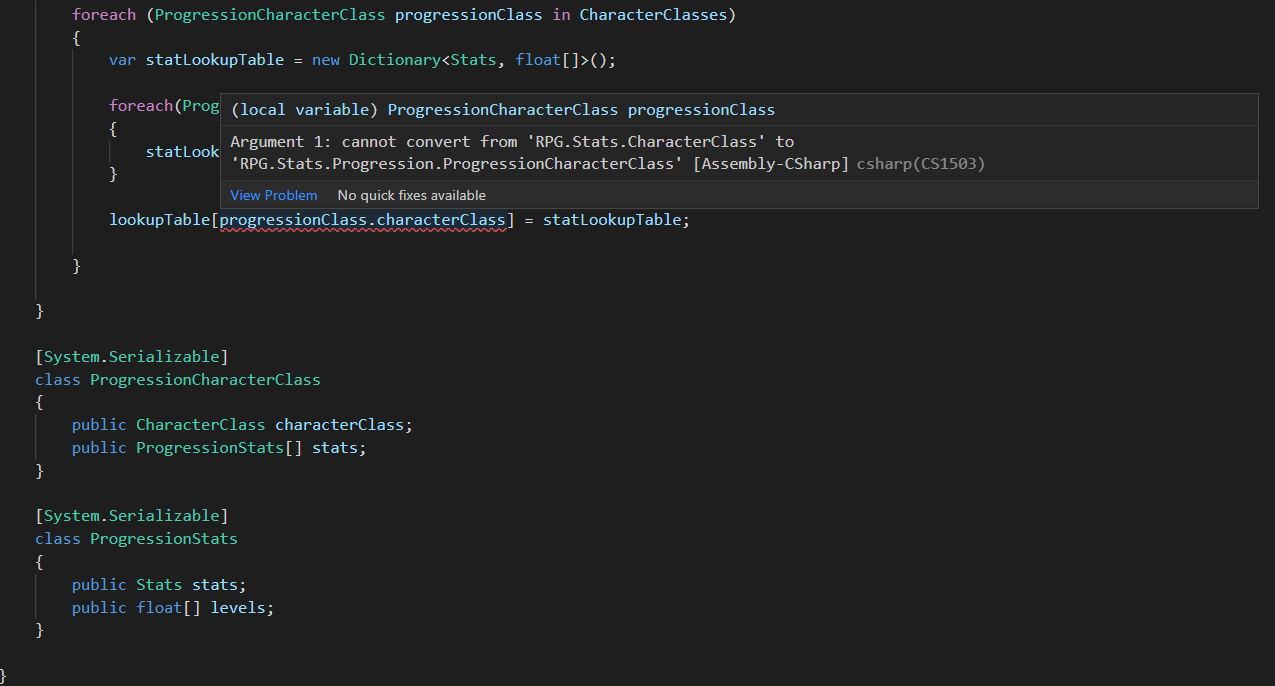Select the ProgressionCharacterClass class name
This screenshot has height=686, width=1275.
coord(205,379)
